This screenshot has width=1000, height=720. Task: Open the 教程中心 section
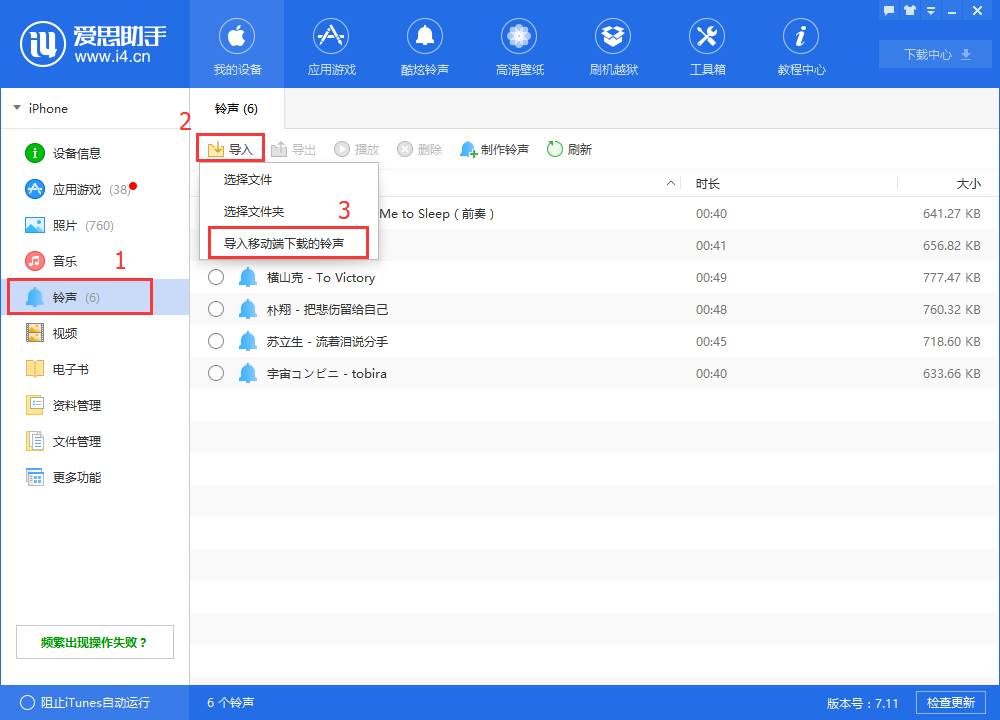[800, 45]
